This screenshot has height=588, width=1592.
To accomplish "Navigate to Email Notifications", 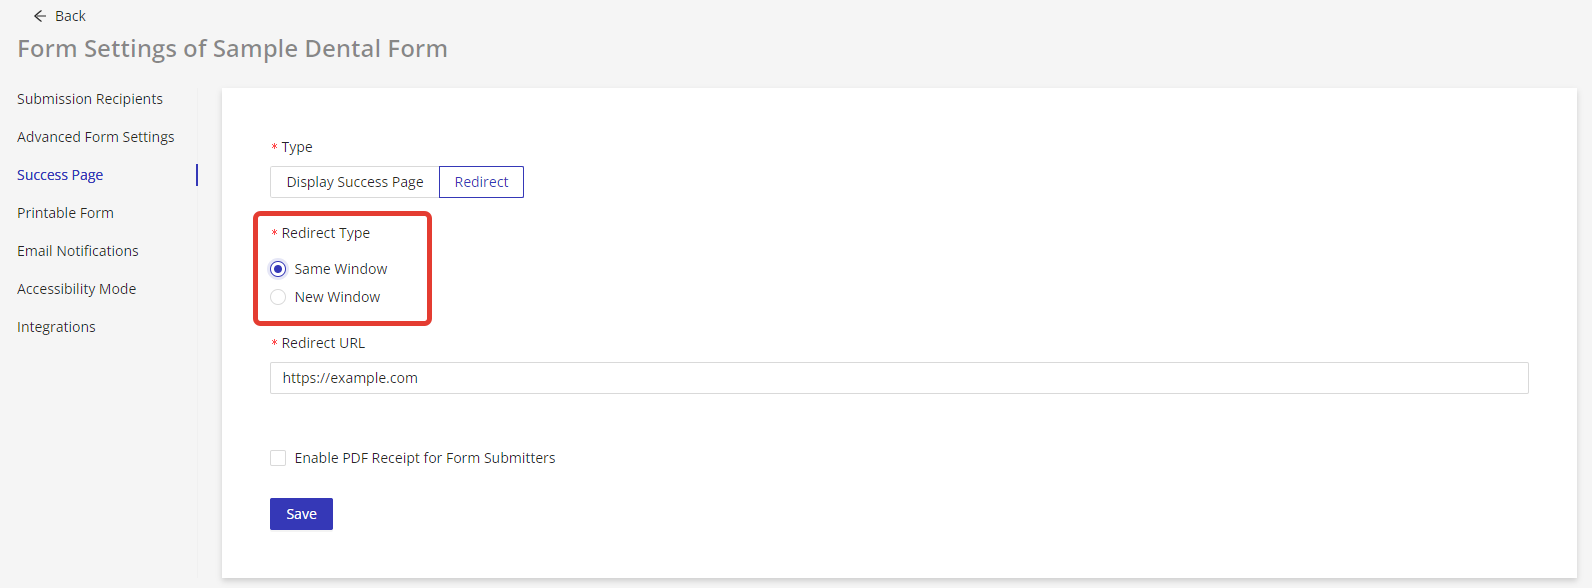I will pyautogui.click(x=78, y=251).
